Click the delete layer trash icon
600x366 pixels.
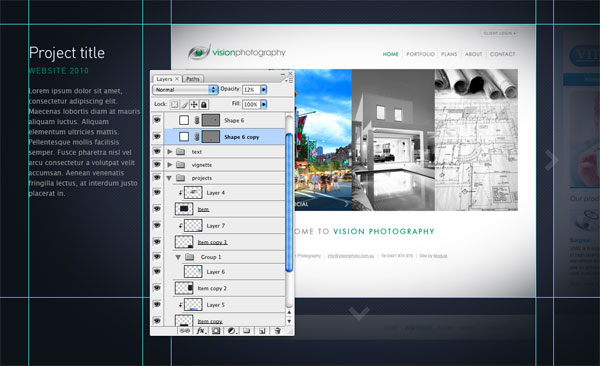coord(278,331)
